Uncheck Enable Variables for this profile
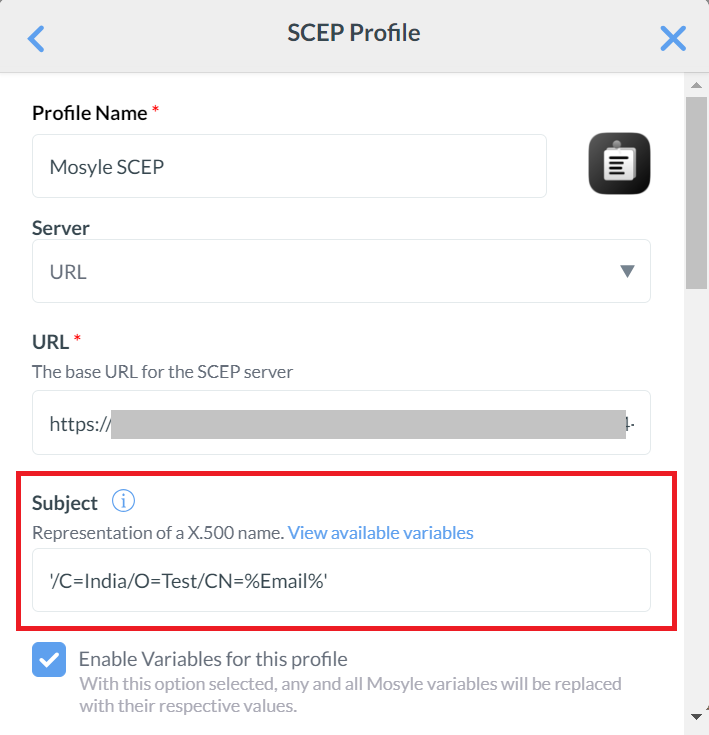The image size is (709, 735). (x=49, y=659)
